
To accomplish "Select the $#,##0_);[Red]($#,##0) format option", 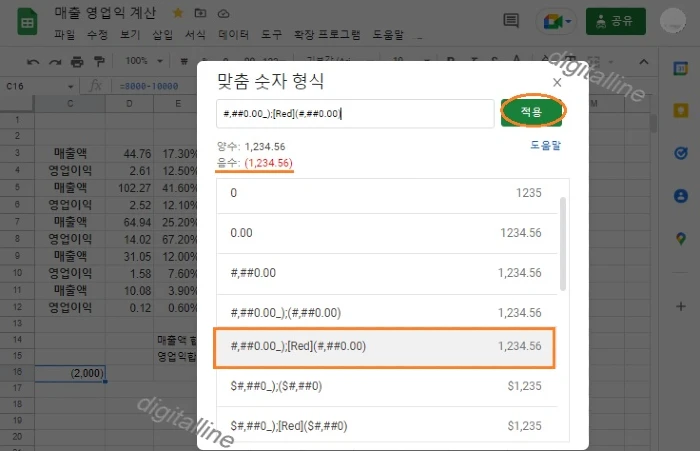I will (387, 426).
